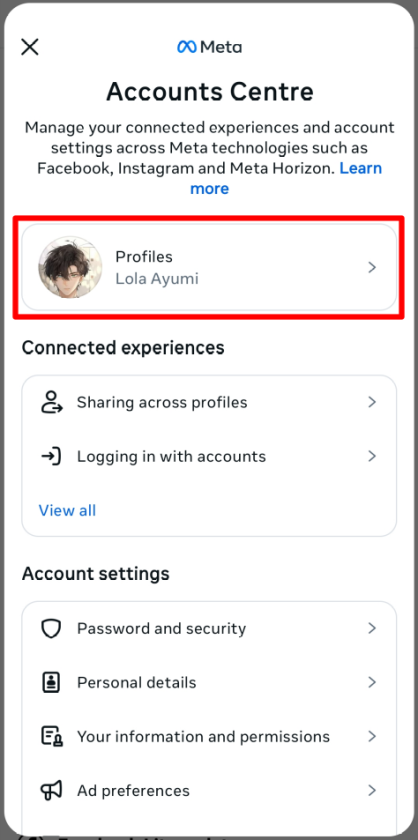Viewport: 418px width, 840px height.
Task: Tap the Password and security shield icon
Action: click(52, 628)
